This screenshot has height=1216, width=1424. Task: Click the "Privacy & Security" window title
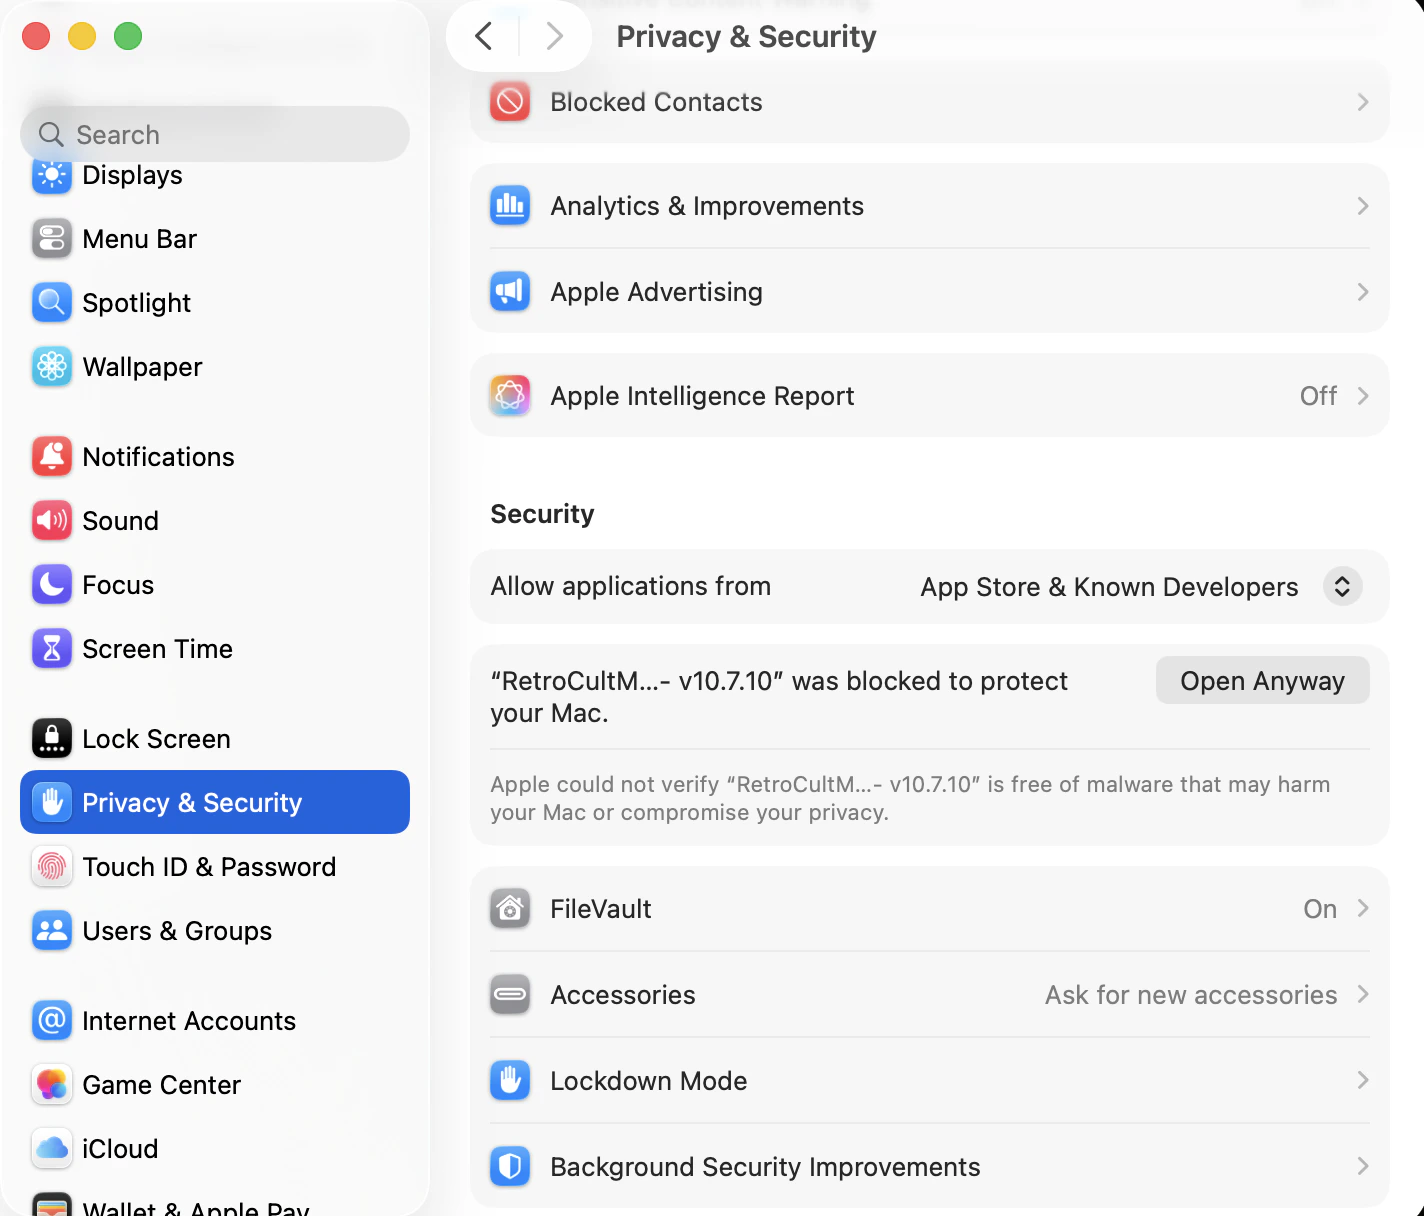(746, 37)
